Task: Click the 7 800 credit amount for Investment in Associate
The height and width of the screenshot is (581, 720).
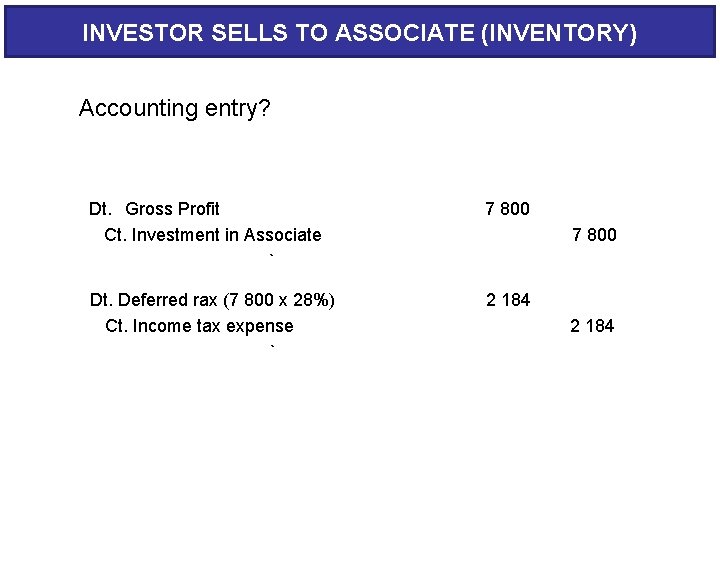Action: [x=594, y=235]
